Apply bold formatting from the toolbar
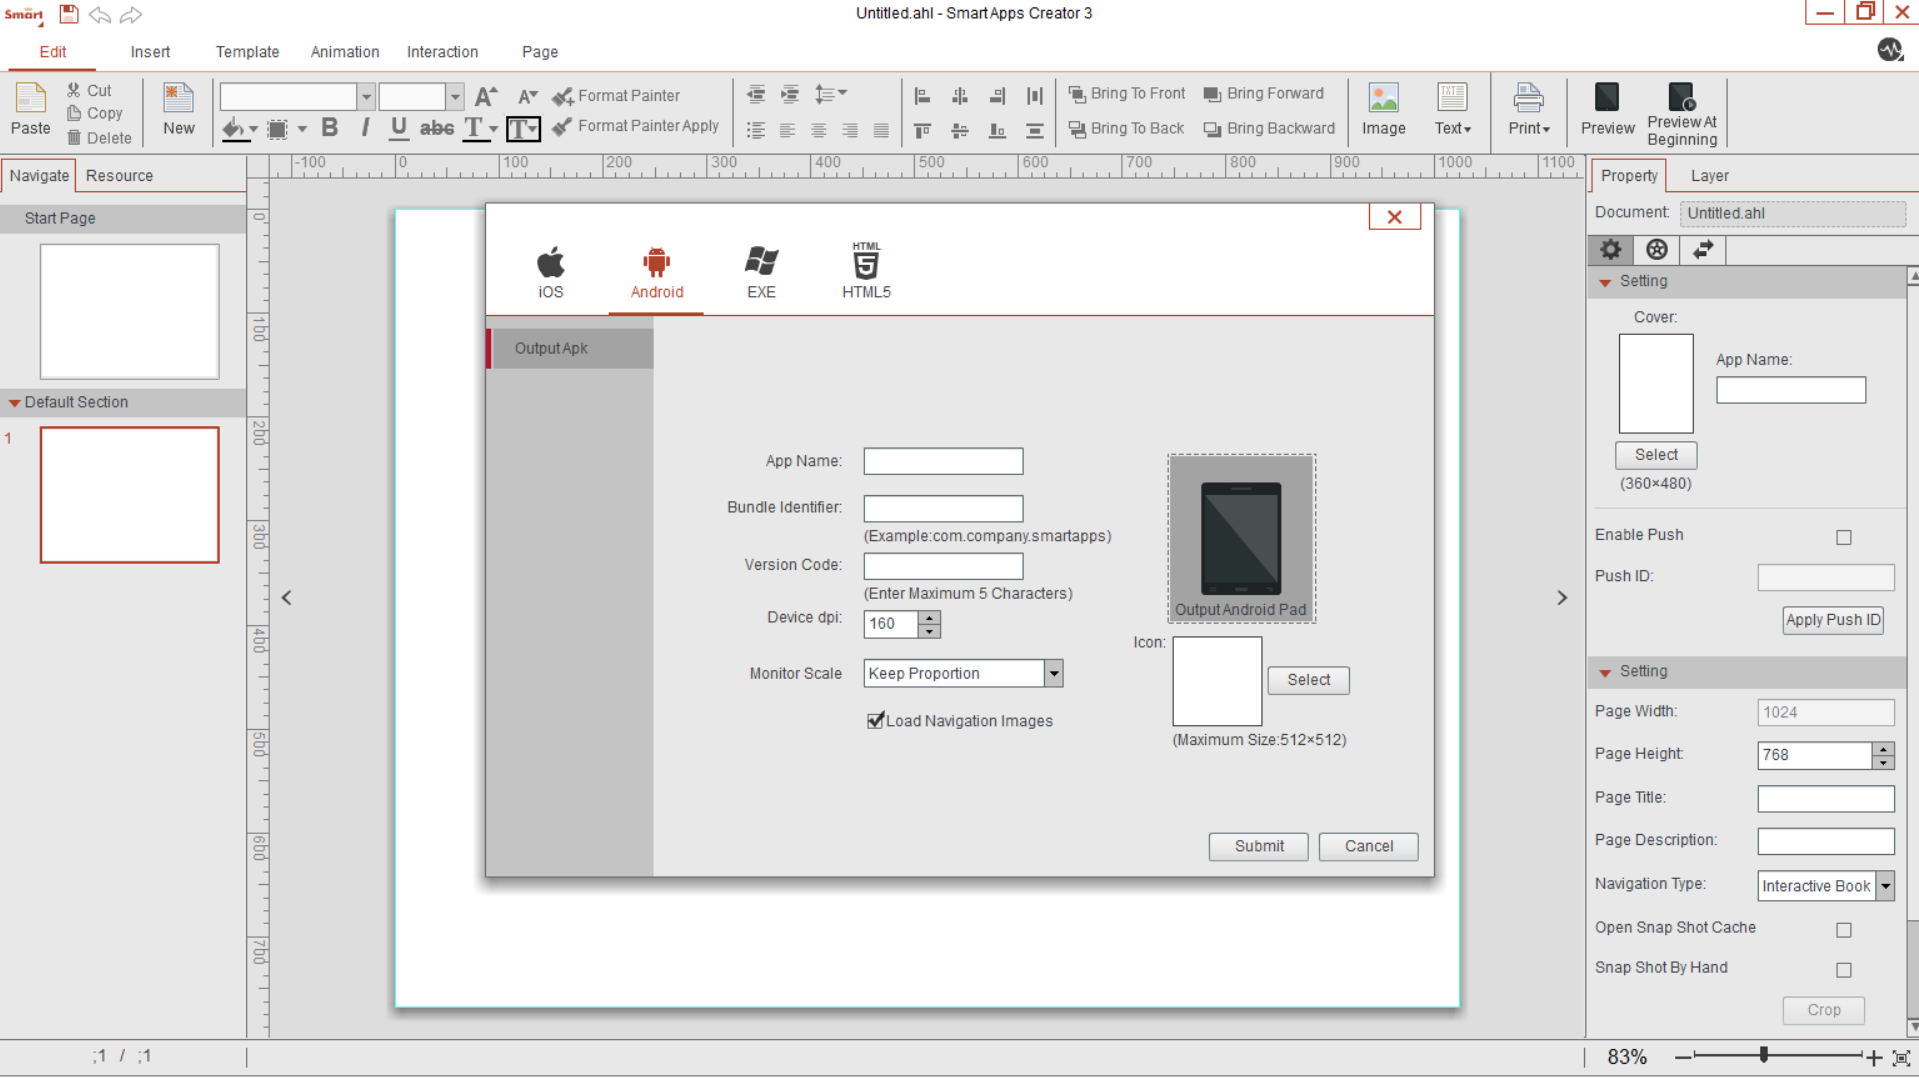 click(329, 128)
